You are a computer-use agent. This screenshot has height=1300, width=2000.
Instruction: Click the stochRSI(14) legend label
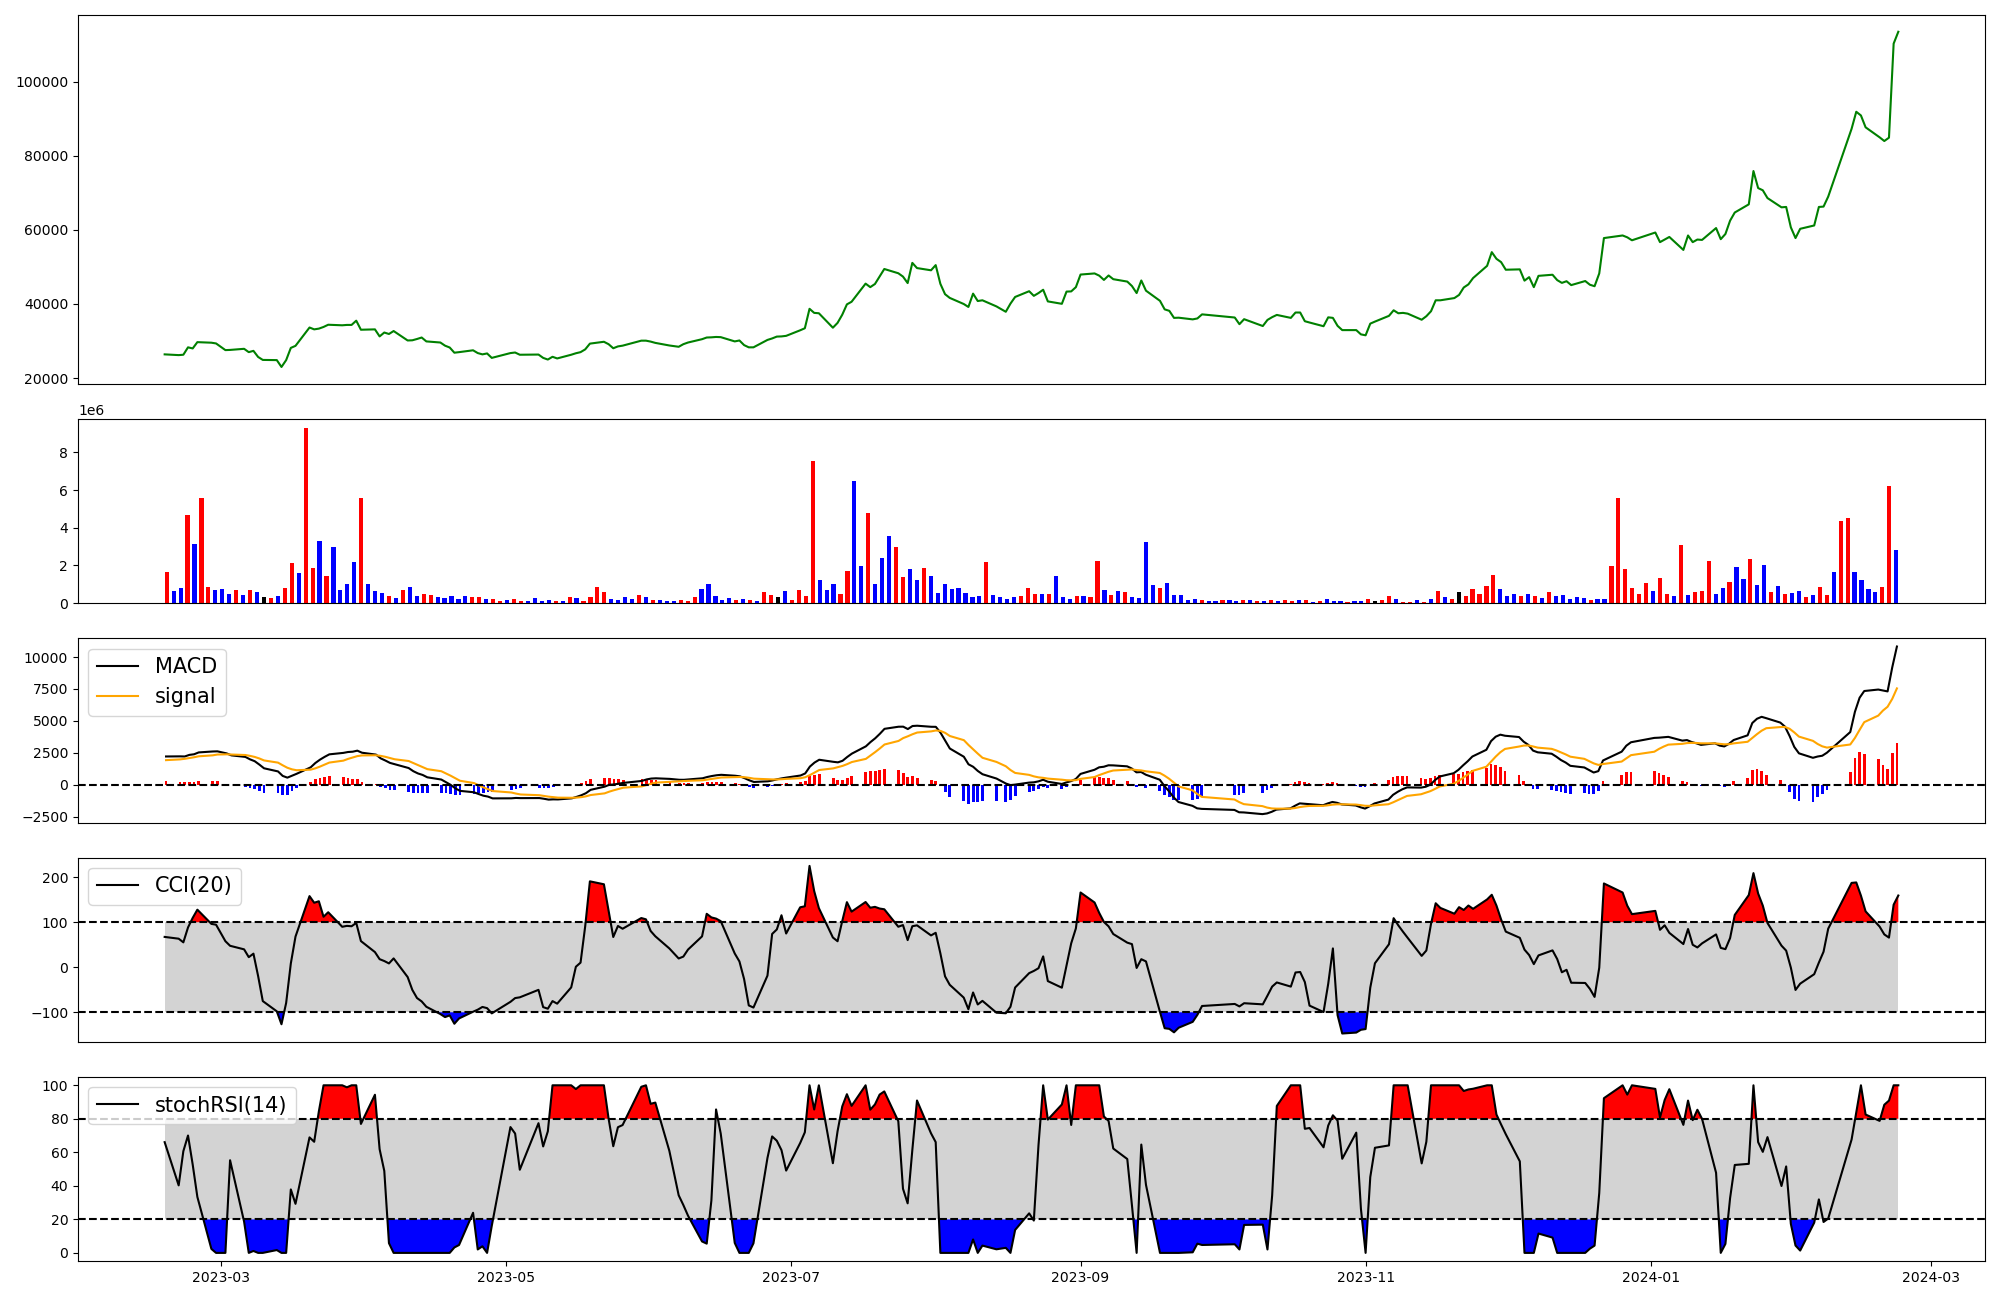[x=220, y=1104]
